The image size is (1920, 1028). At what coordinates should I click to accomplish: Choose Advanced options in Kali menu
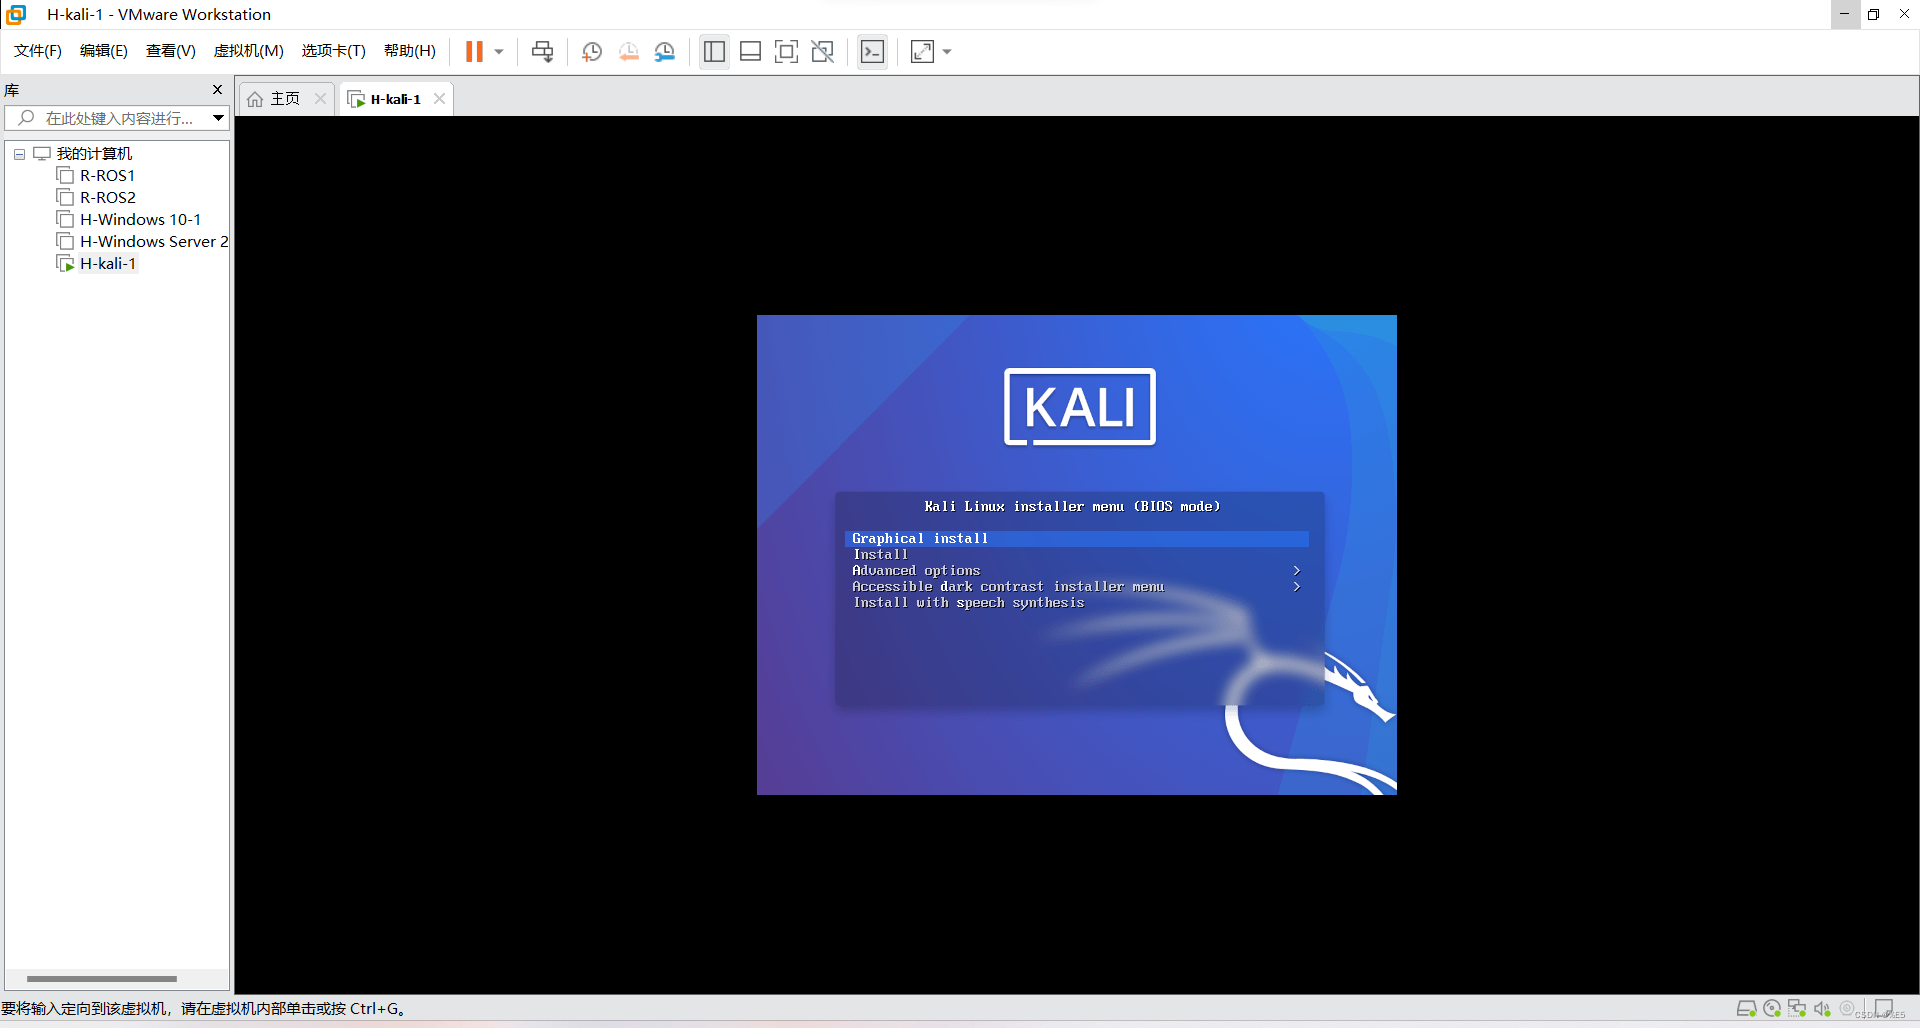(1077, 571)
